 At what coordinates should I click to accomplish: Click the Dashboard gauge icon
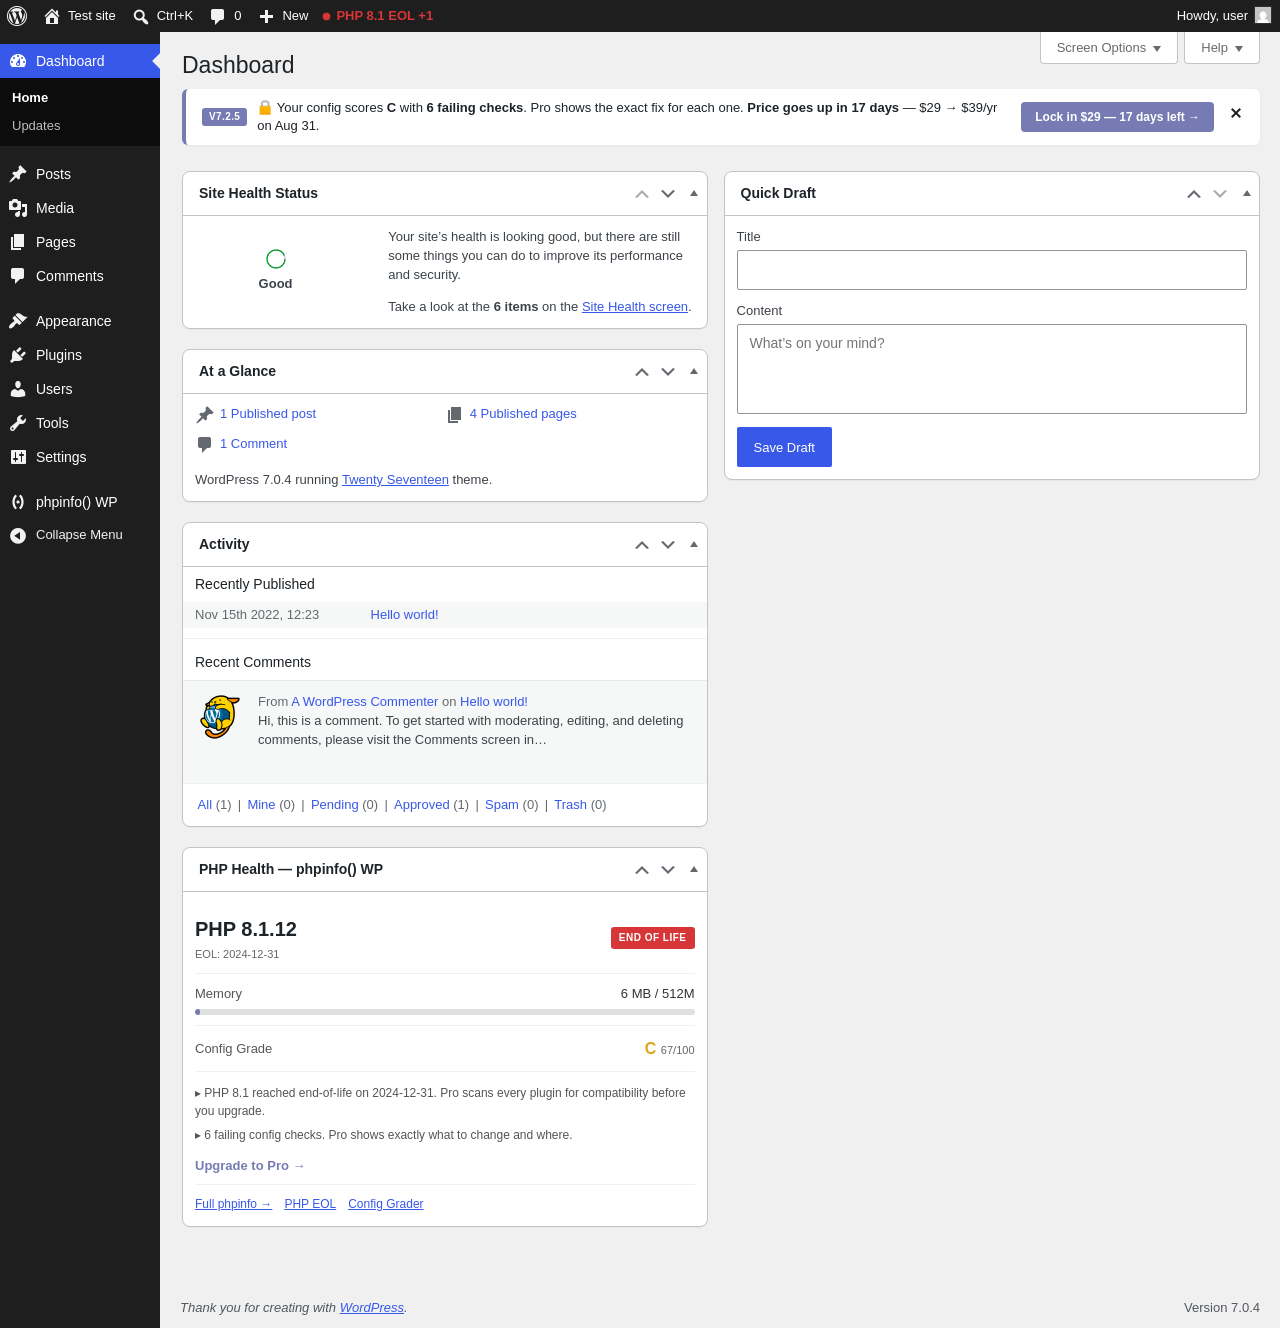pyautogui.click(x=18, y=61)
